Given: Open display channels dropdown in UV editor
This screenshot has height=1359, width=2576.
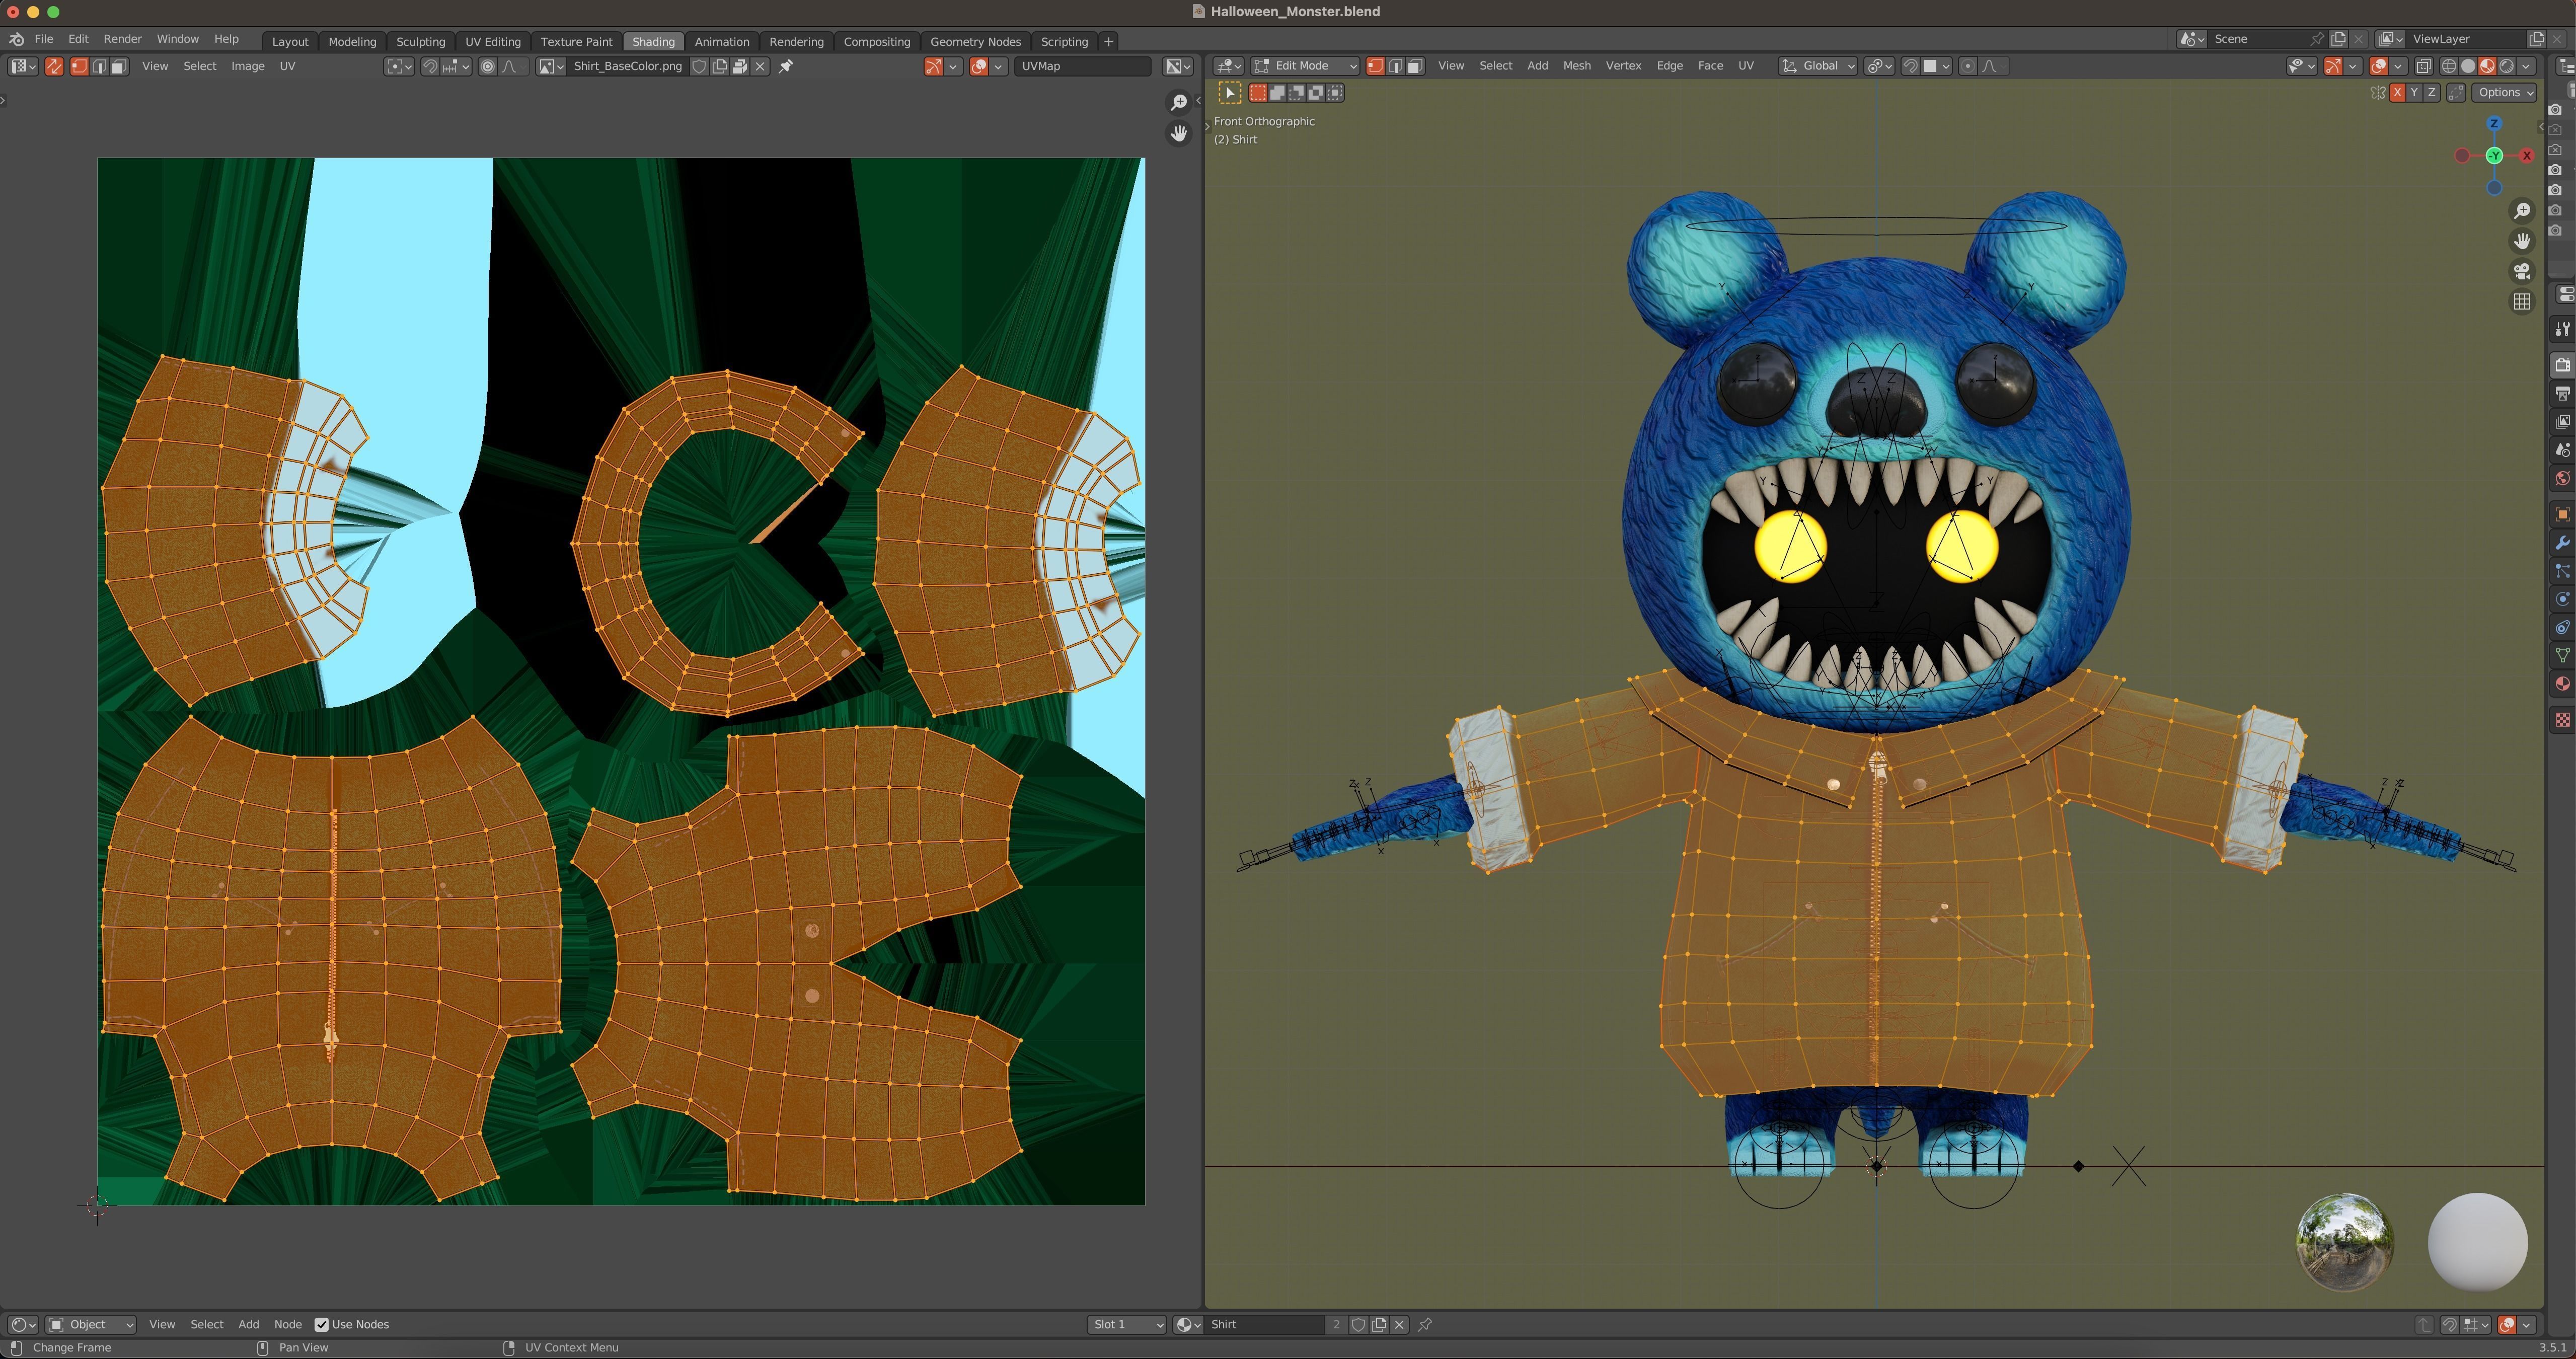Looking at the screenshot, I should [x=1177, y=66].
